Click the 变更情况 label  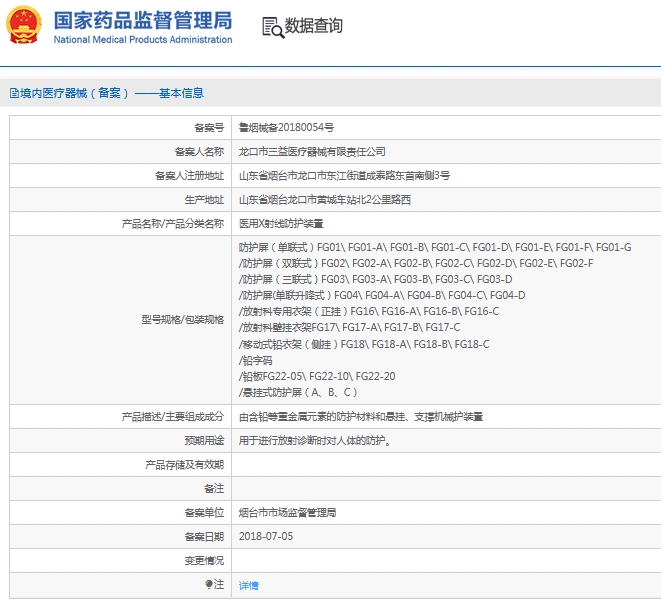pos(204,561)
